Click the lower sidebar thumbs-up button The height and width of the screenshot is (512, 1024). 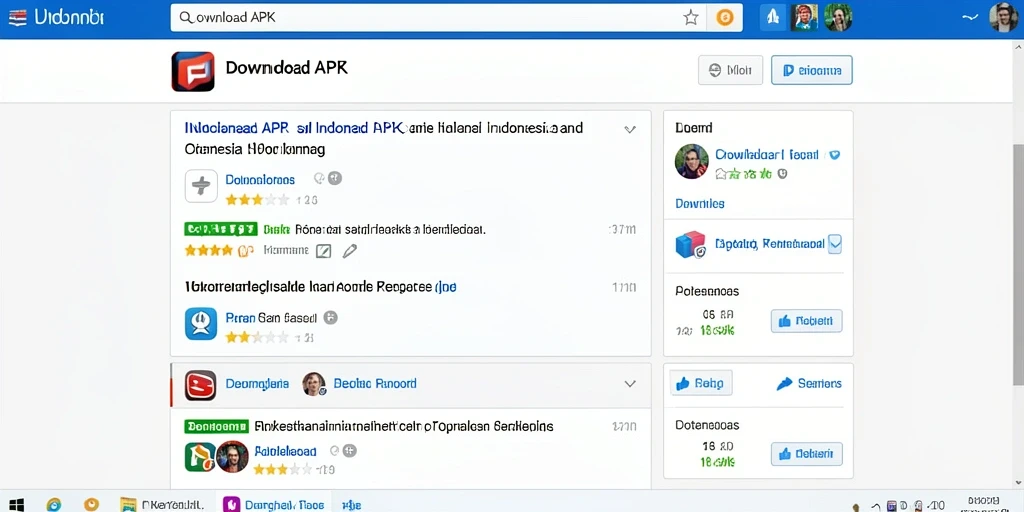coord(807,453)
